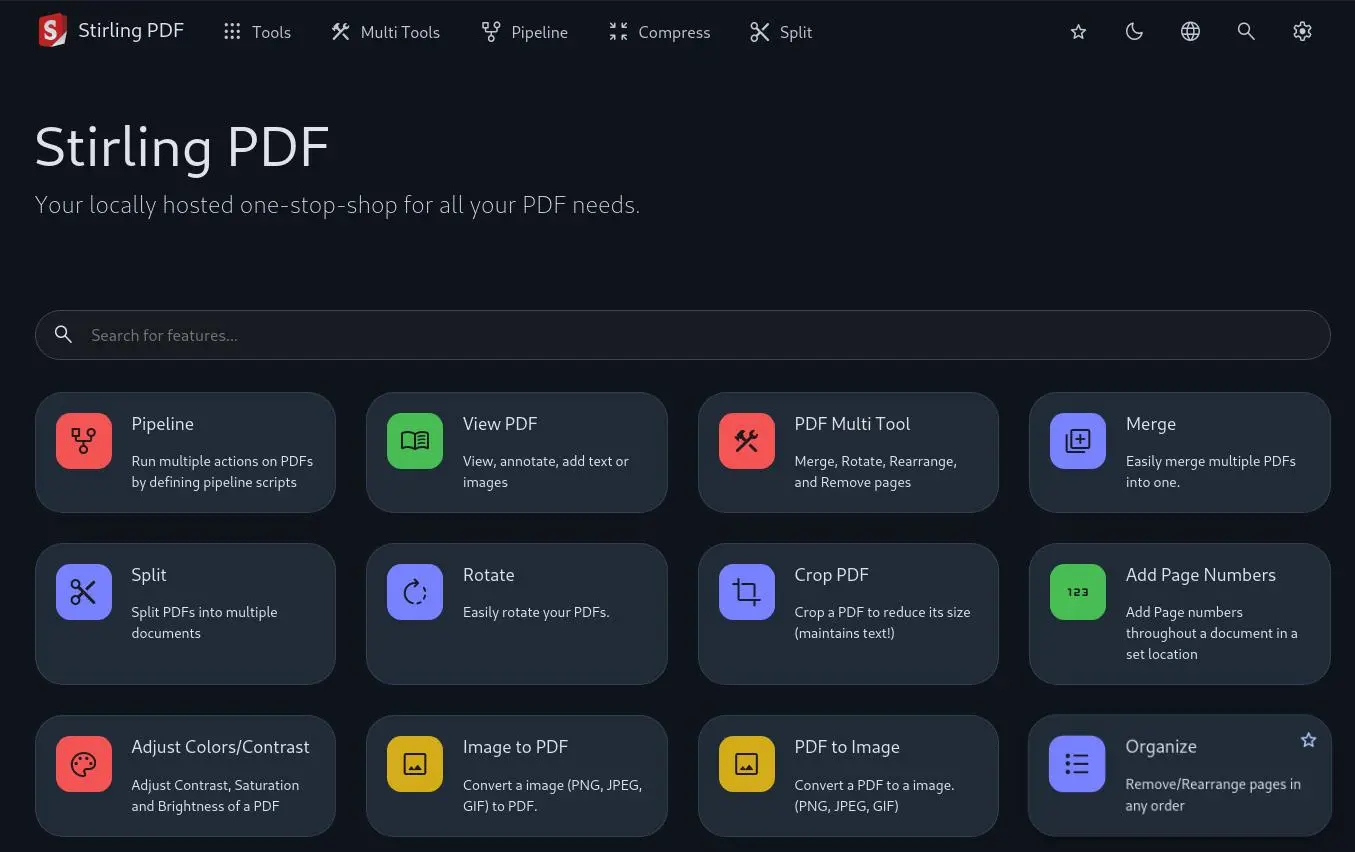Viewport: 1355px width, 852px height.
Task: Click the PDF to Image icon
Action: [x=747, y=764]
